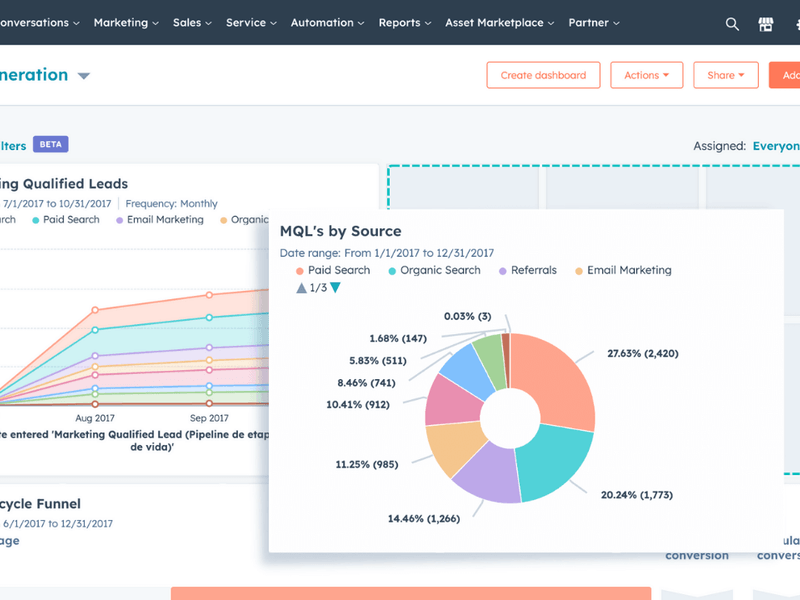Open the Asset Marketplace menu
800x600 pixels.
click(x=499, y=22)
